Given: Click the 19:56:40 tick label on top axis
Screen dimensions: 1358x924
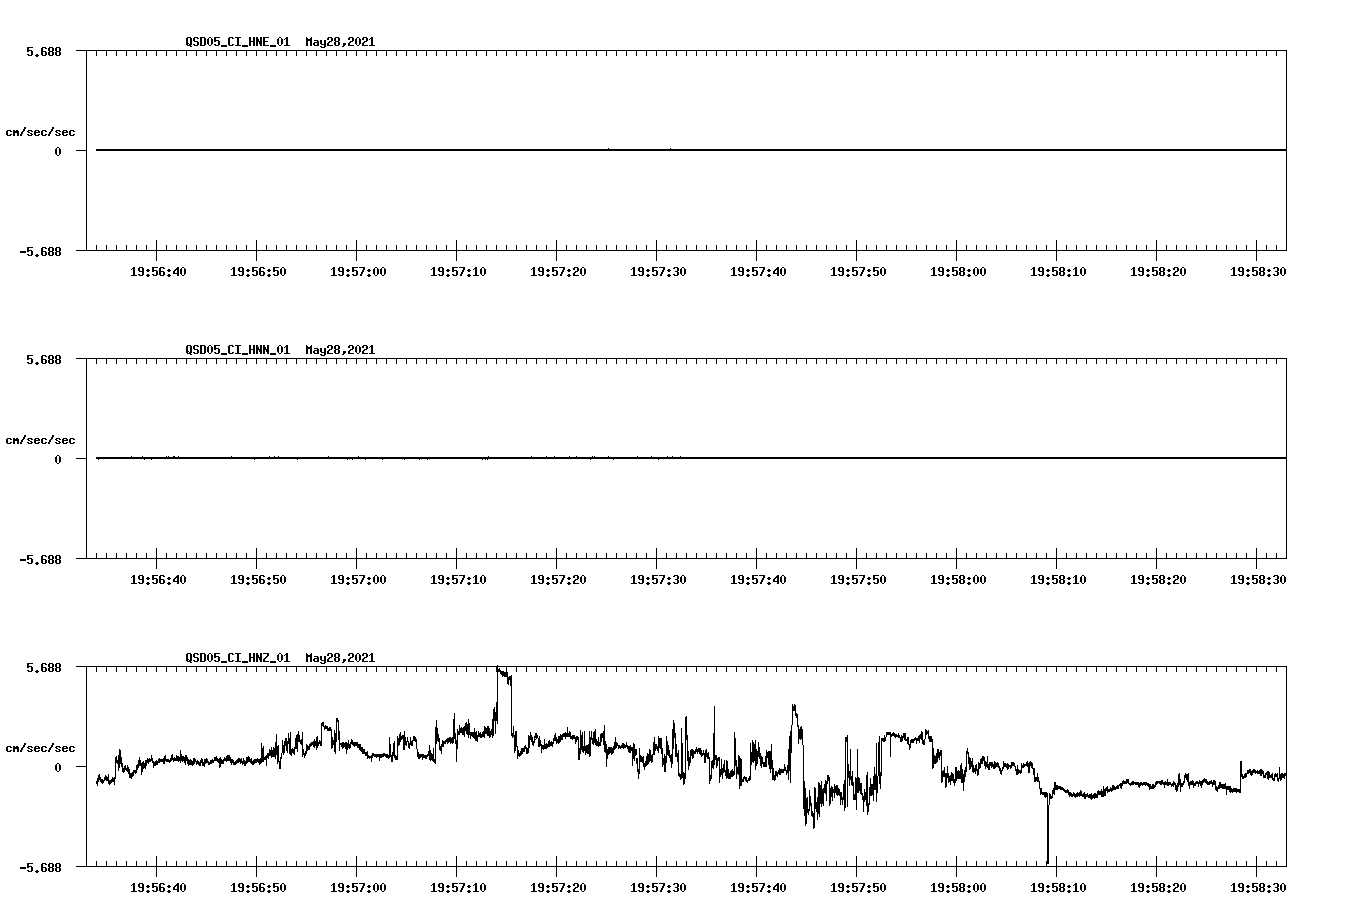Looking at the screenshot, I should pos(157,269).
